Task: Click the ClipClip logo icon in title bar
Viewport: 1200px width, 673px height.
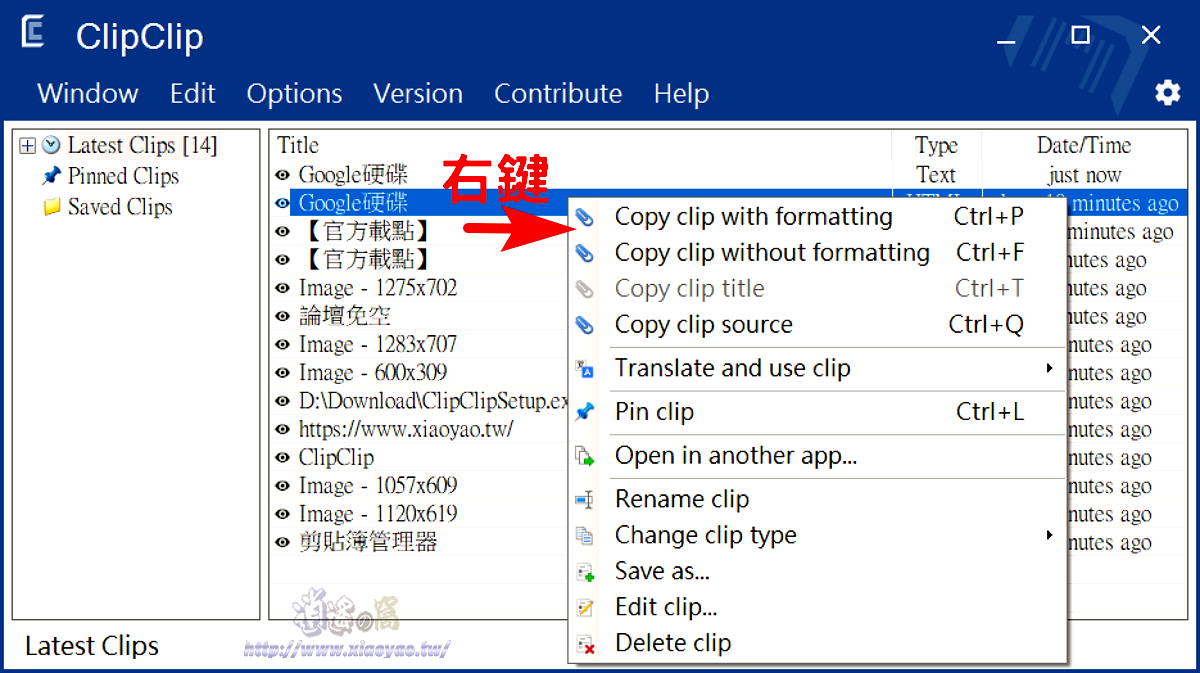Action: click(35, 33)
